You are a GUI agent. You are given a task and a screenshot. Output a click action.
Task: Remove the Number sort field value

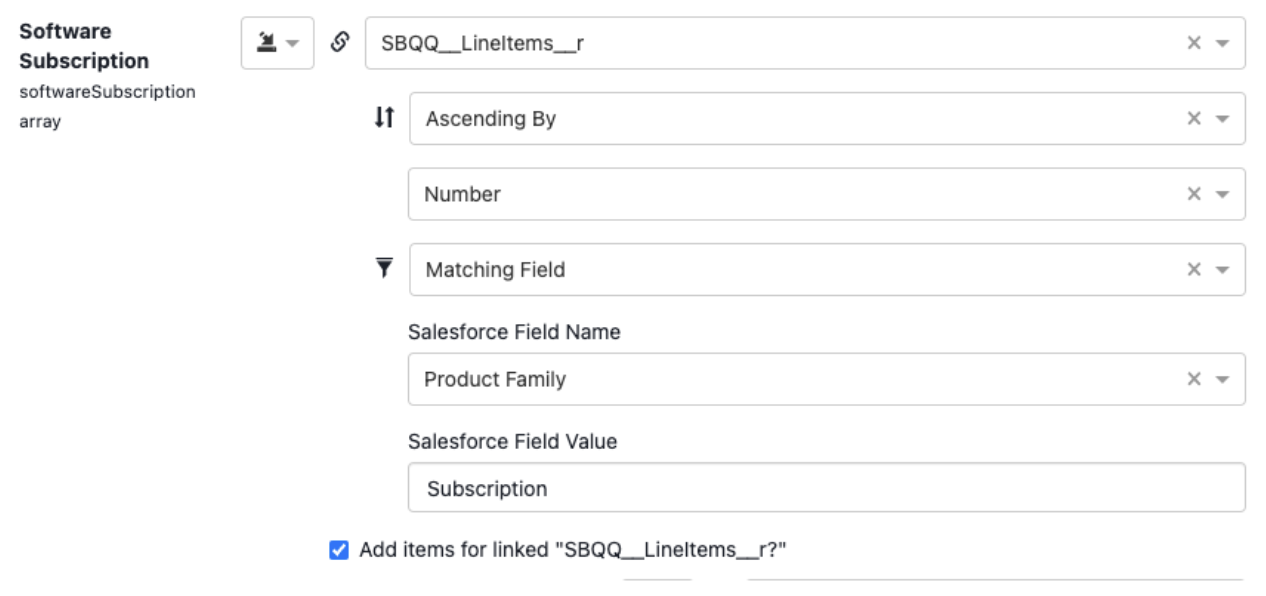pyautogui.click(x=1194, y=194)
